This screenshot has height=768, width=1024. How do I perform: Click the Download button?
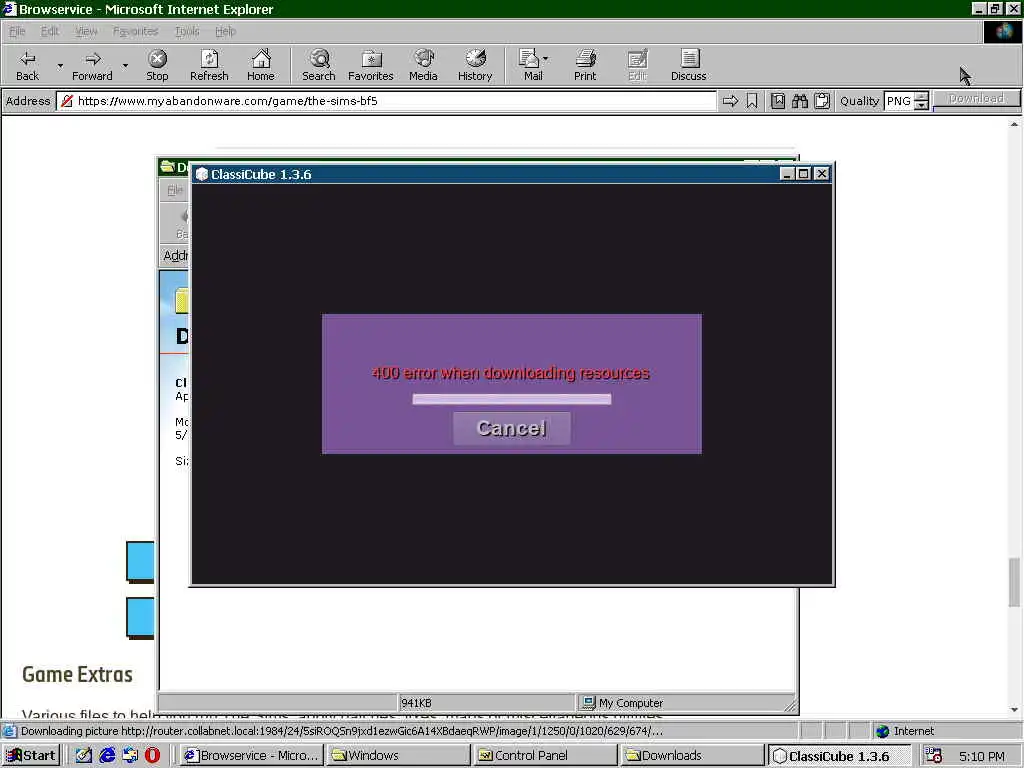tap(976, 99)
